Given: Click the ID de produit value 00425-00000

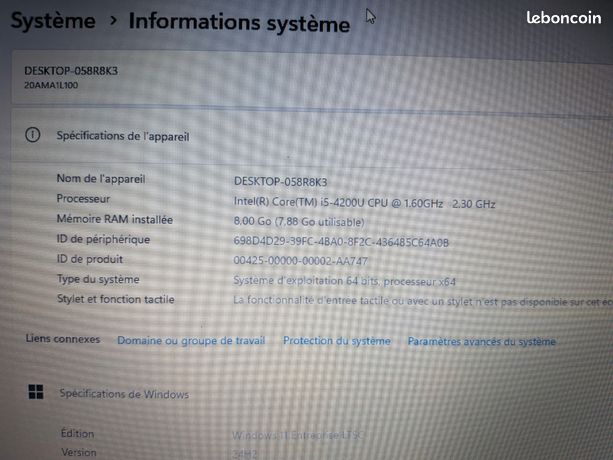Looking at the screenshot, I should pyautogui.click(x=300, y=261).
